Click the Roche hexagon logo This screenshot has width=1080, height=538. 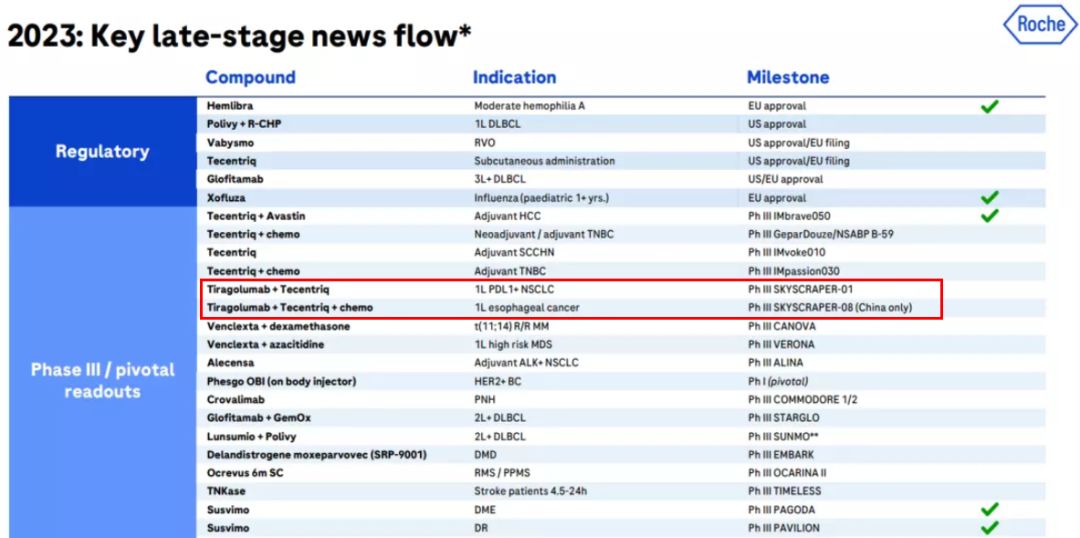coord(1040,25)
